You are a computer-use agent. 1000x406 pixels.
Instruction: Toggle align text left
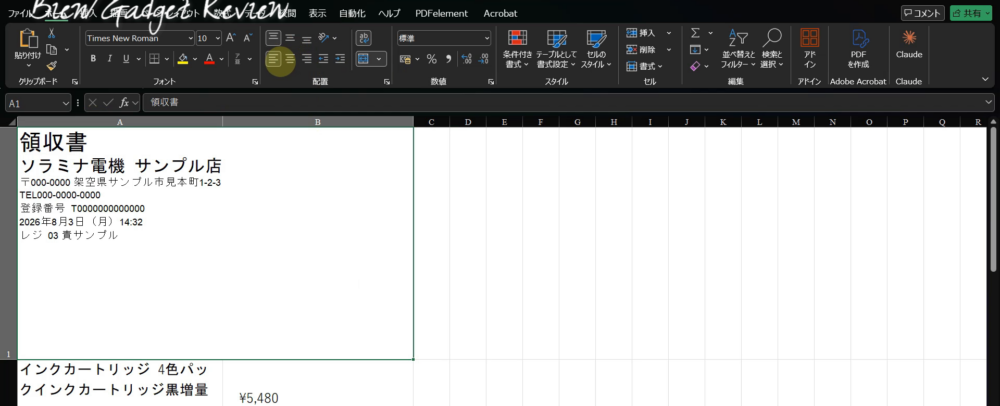point(274,59)
